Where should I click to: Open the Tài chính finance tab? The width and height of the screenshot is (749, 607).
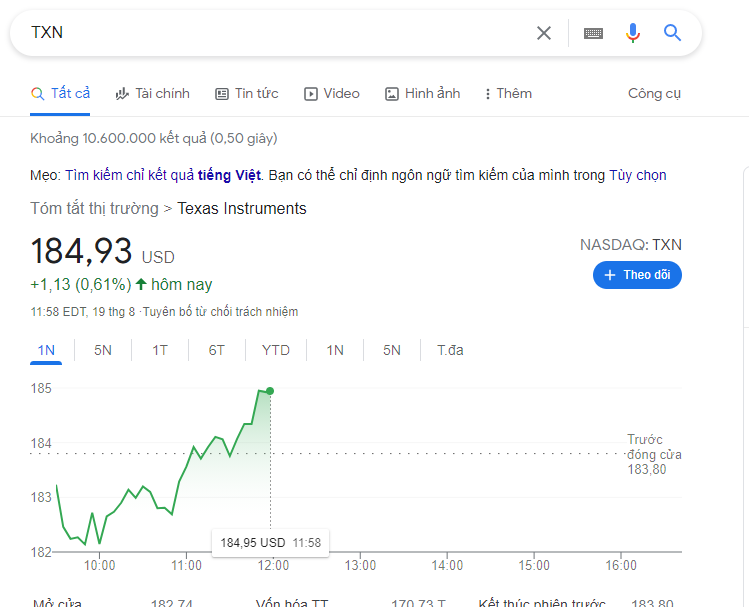pyautogui.click(x=152, y=93)
